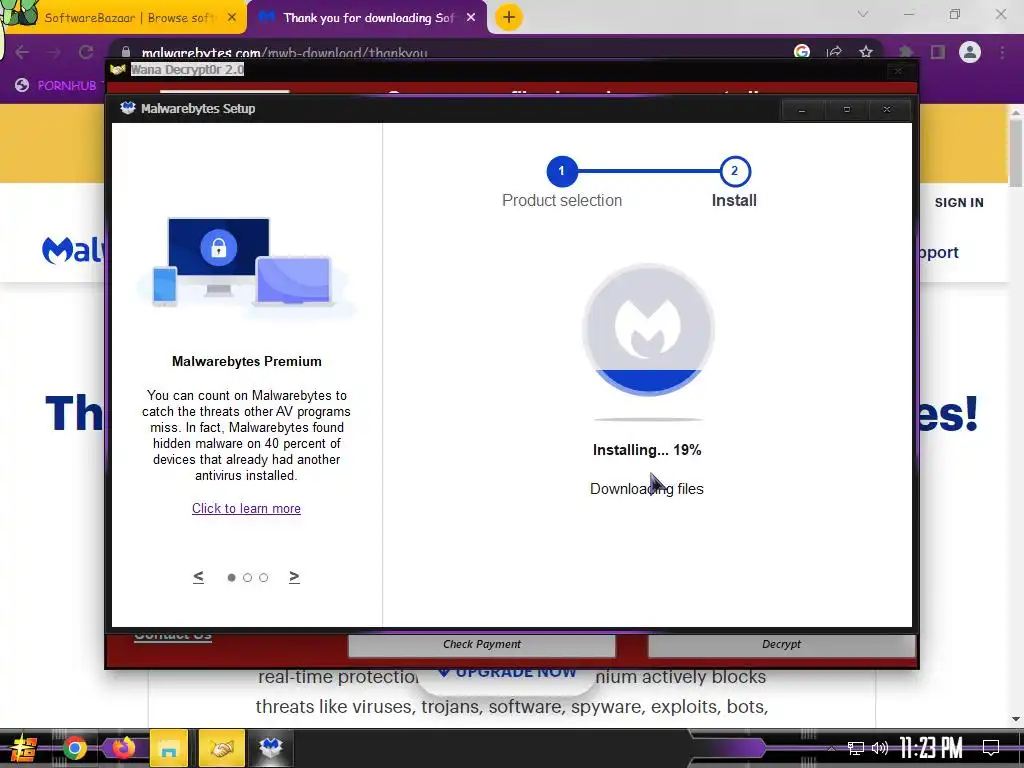This screenshot has width=1024, height=768.
Task: Close the SoftwareBazaar tab
Action: click(232, 18)
